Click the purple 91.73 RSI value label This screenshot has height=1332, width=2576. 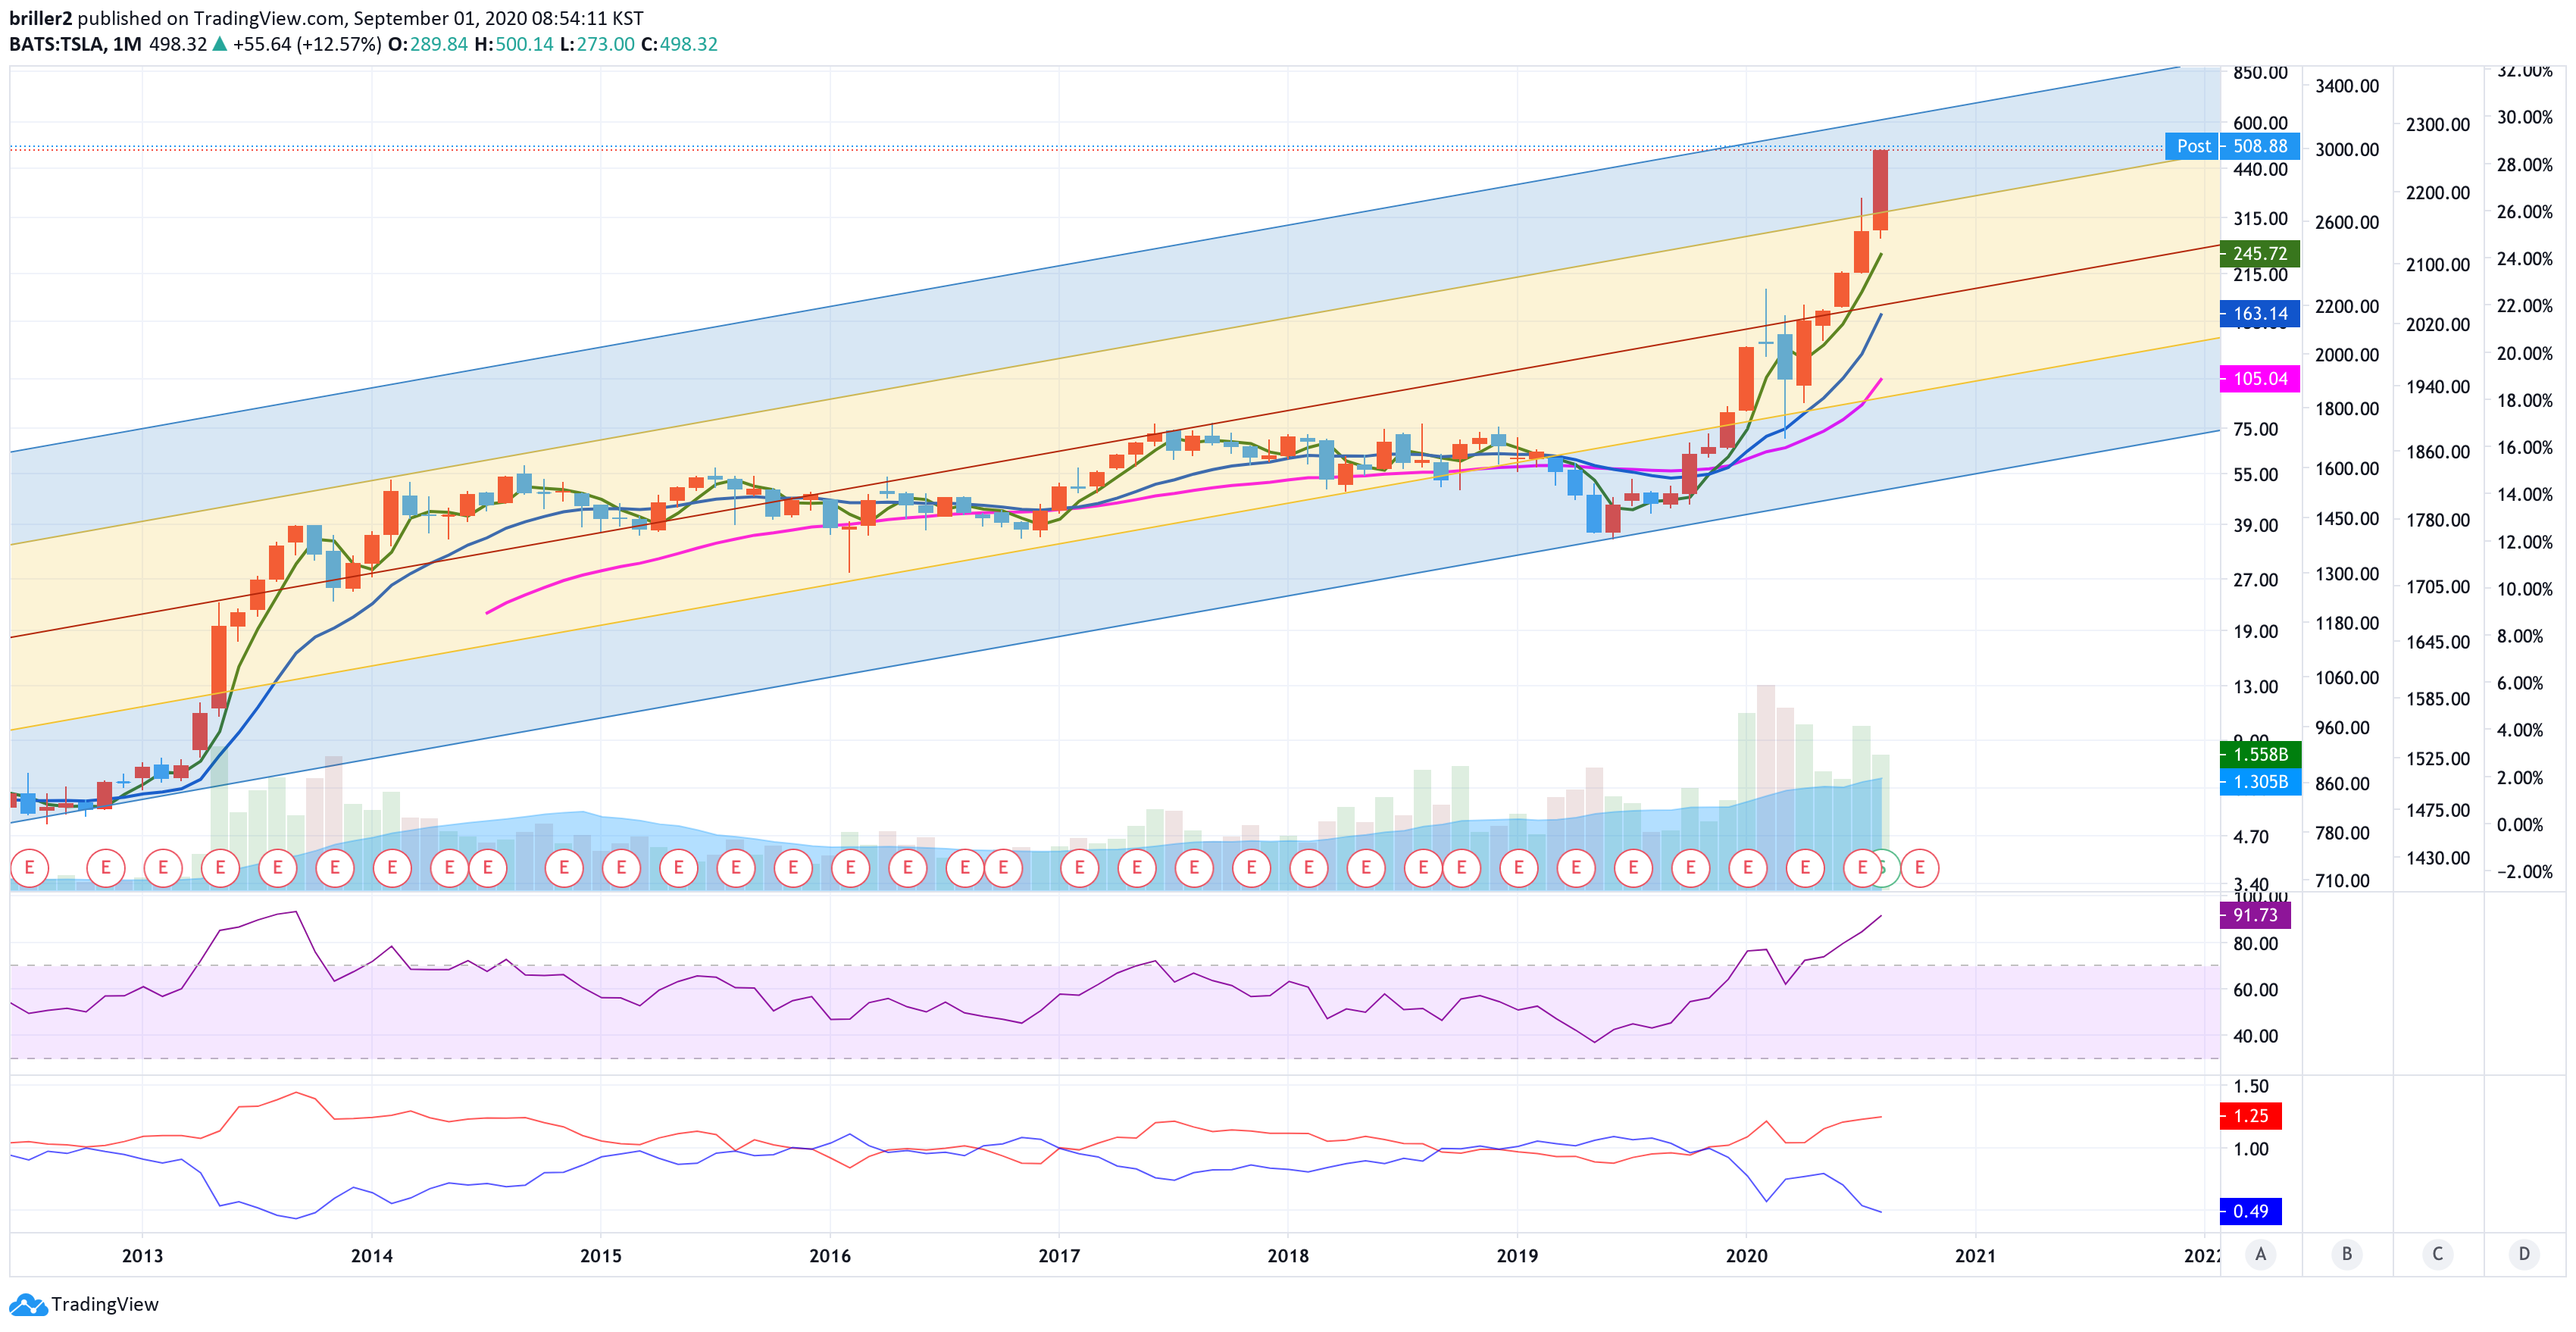(2255, 915)
